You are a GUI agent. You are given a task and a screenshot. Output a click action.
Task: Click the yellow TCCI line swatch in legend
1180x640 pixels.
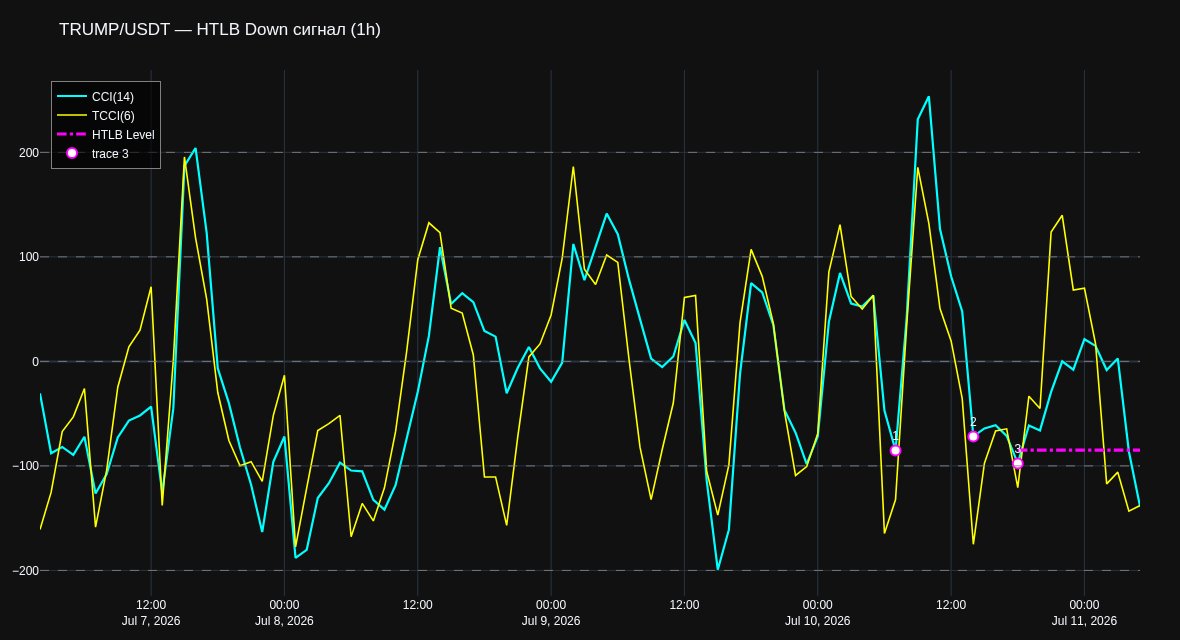[x=71, y=115]
